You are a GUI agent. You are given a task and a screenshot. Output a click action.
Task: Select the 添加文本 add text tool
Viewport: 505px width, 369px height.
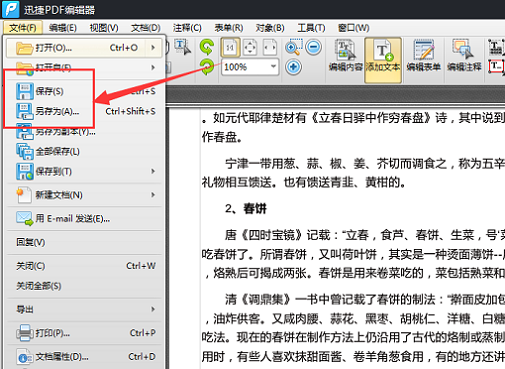pos(383,60)
